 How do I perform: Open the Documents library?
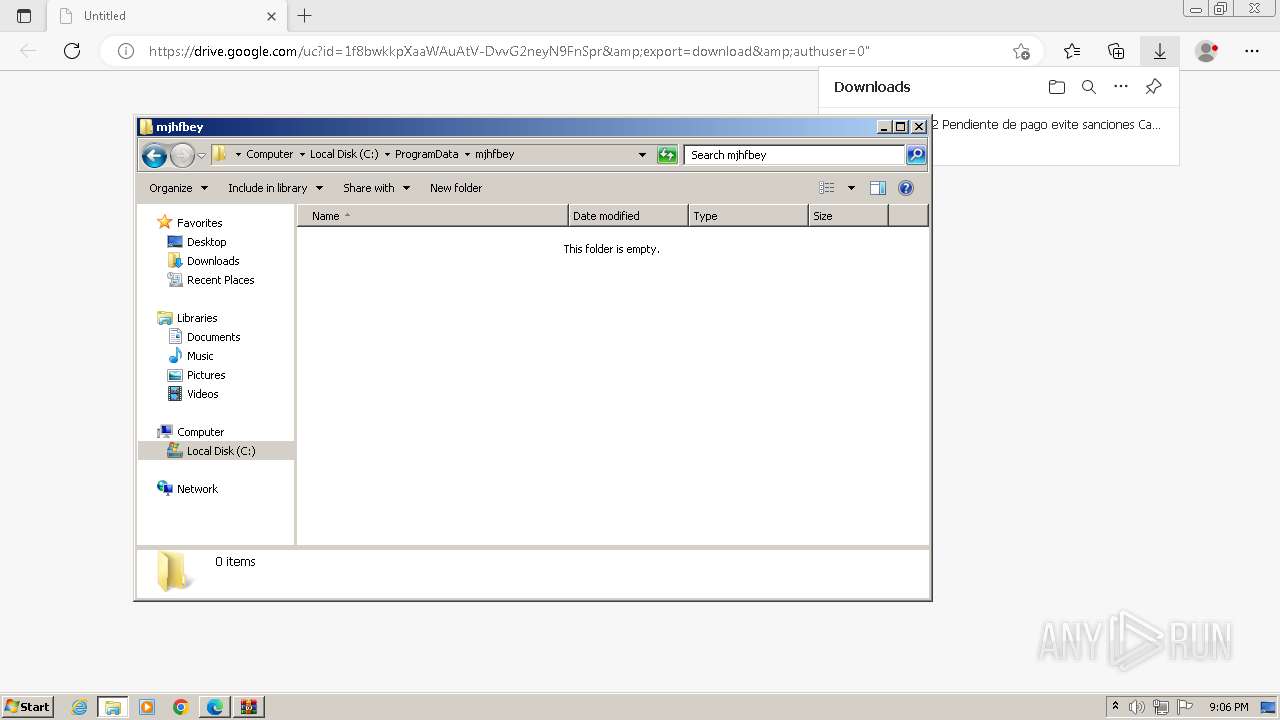[x=213, y=337]
